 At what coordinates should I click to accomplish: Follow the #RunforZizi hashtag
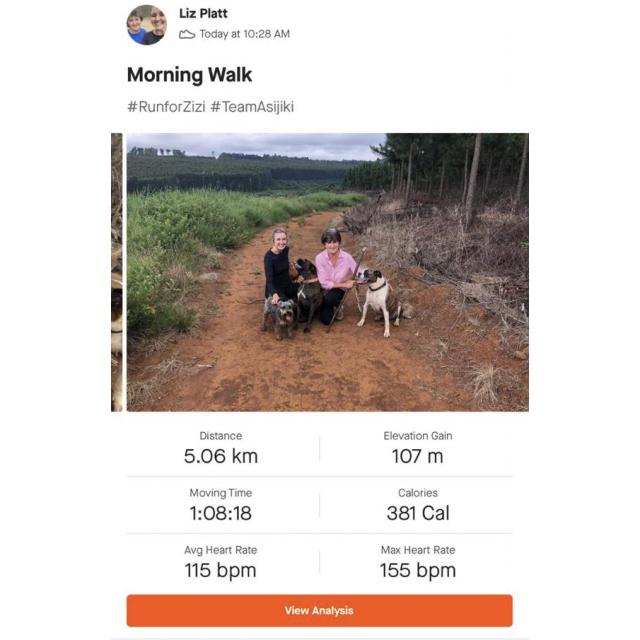[165, 106]
